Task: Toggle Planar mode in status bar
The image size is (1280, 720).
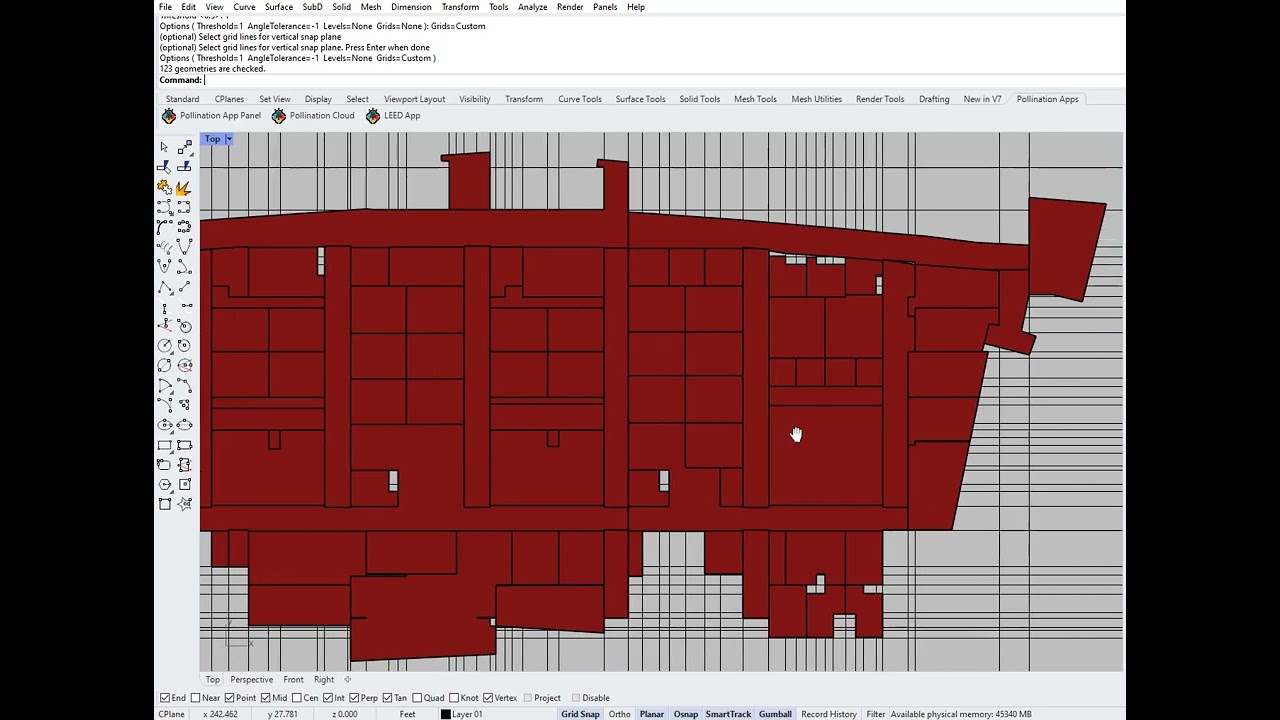Action: tap(652, 714)
